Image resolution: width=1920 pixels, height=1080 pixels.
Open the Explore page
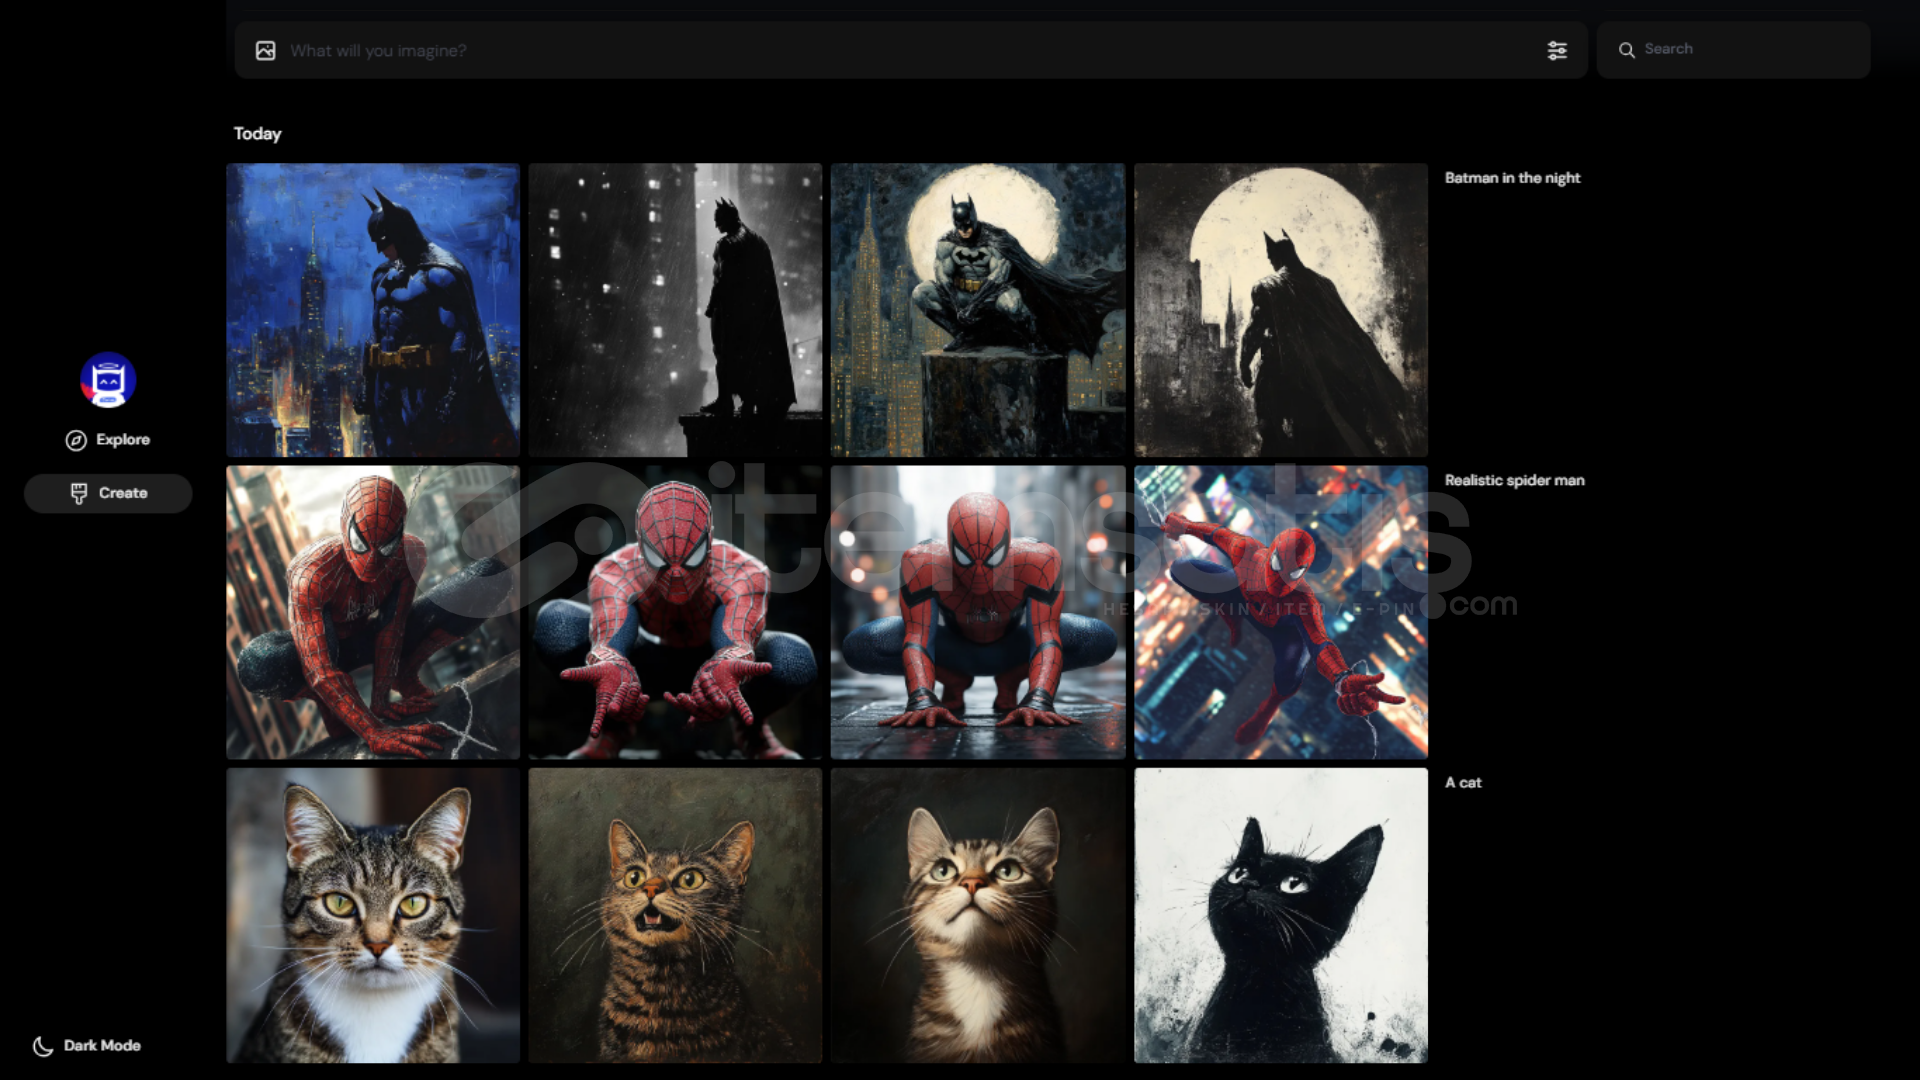point(108,440)
